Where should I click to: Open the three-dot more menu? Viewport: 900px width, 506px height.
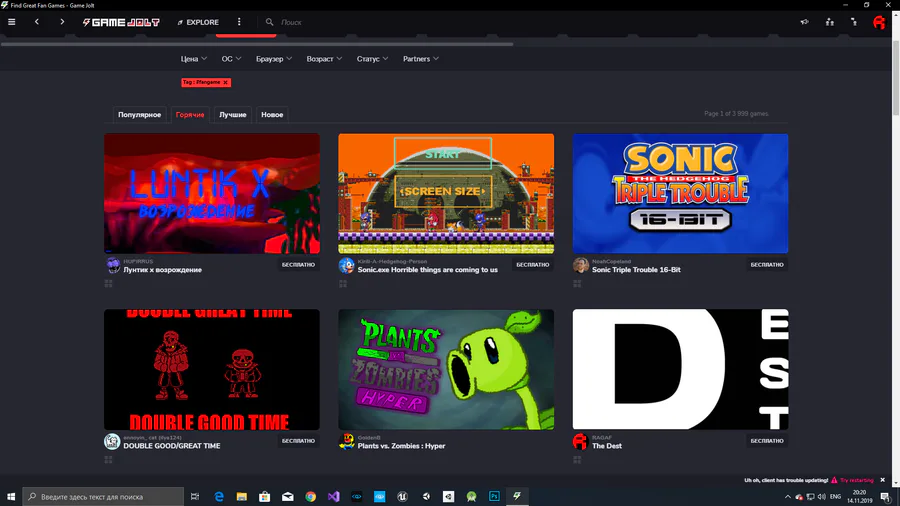coord(239,22)
